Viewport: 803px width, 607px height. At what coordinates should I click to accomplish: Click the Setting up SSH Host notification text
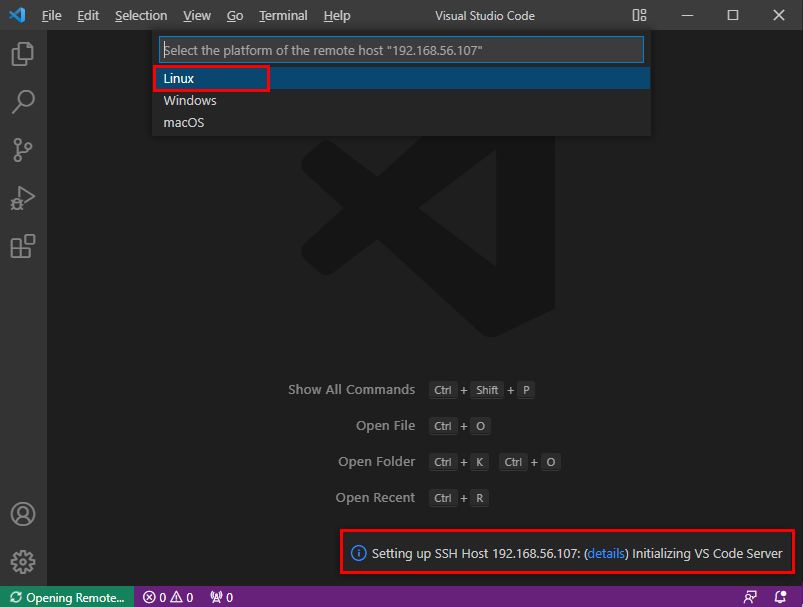point(577,553)
